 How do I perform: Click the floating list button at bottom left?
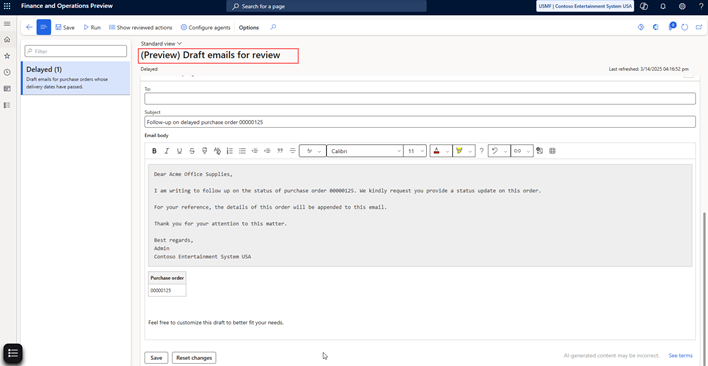pyautogui.click(x=13, y=353)
